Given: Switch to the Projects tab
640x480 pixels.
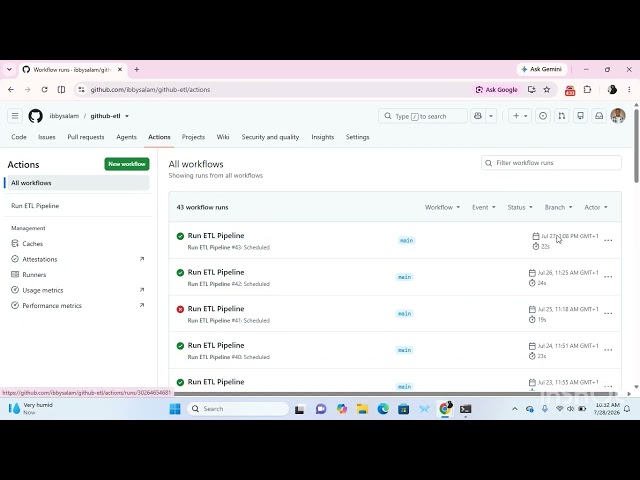Looking at the screenshot, I should (193, 137).
